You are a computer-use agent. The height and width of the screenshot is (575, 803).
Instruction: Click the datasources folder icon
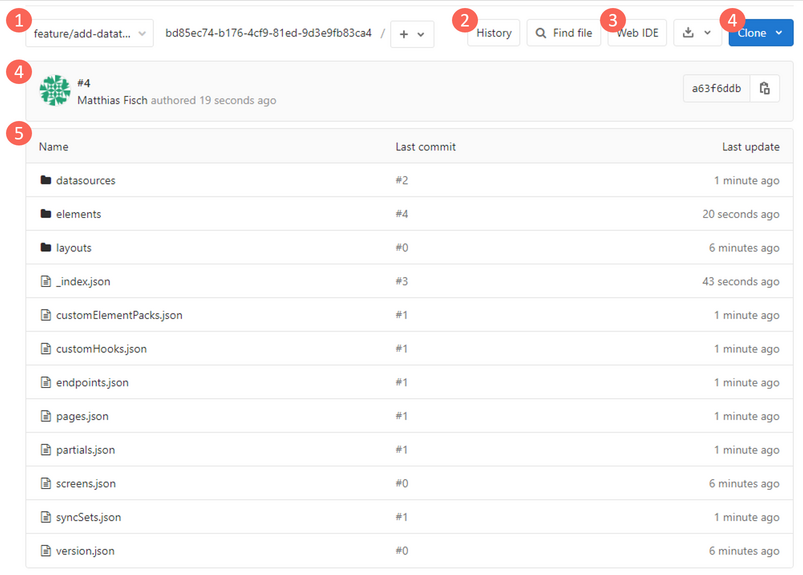(x=46, y=180)
